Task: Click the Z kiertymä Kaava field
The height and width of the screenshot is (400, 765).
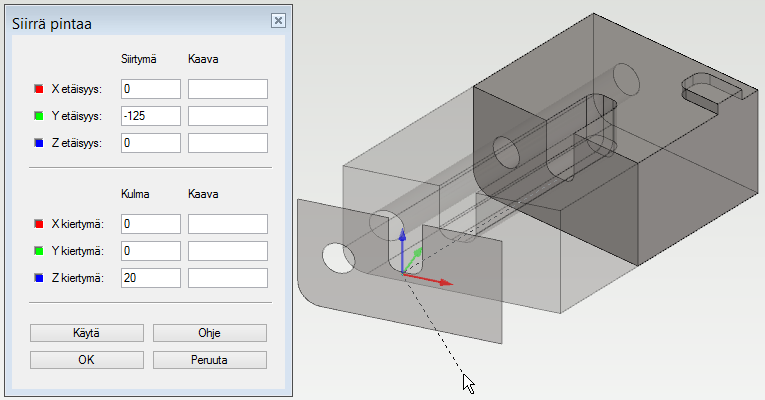Action: pos(227,278)
